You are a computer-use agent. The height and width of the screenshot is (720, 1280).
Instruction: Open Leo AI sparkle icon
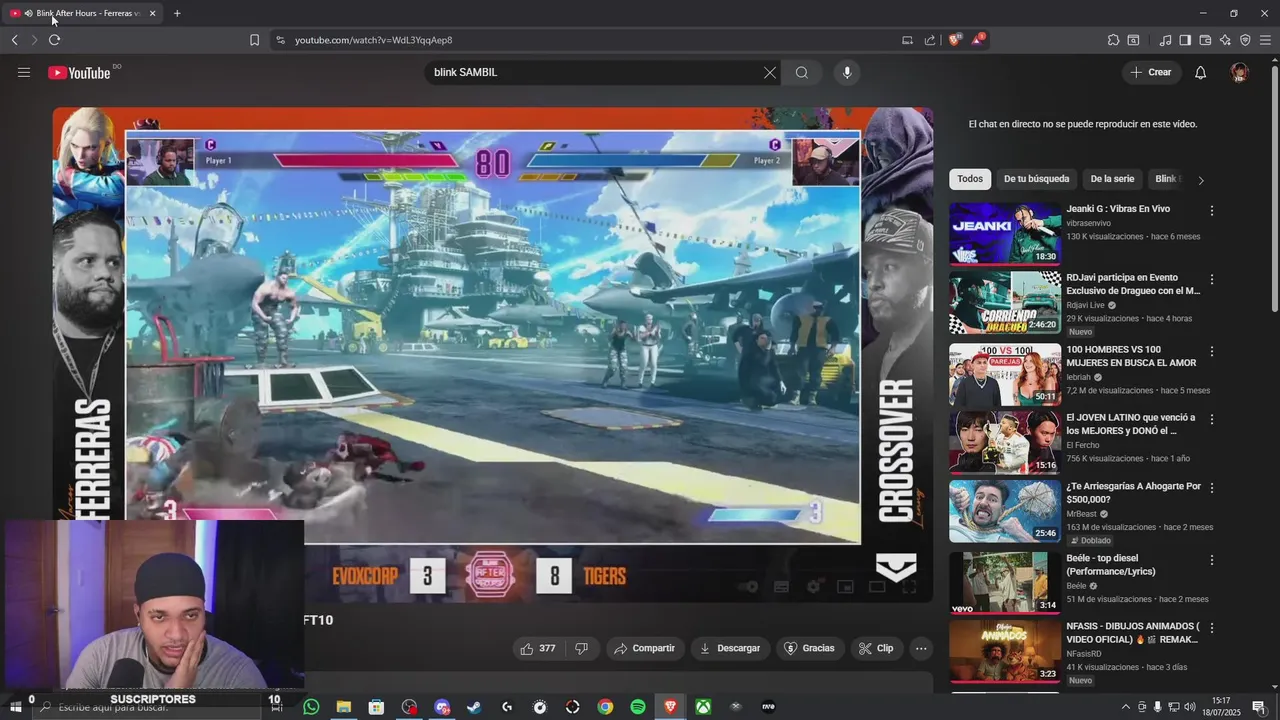click(x=1225, y=40)
